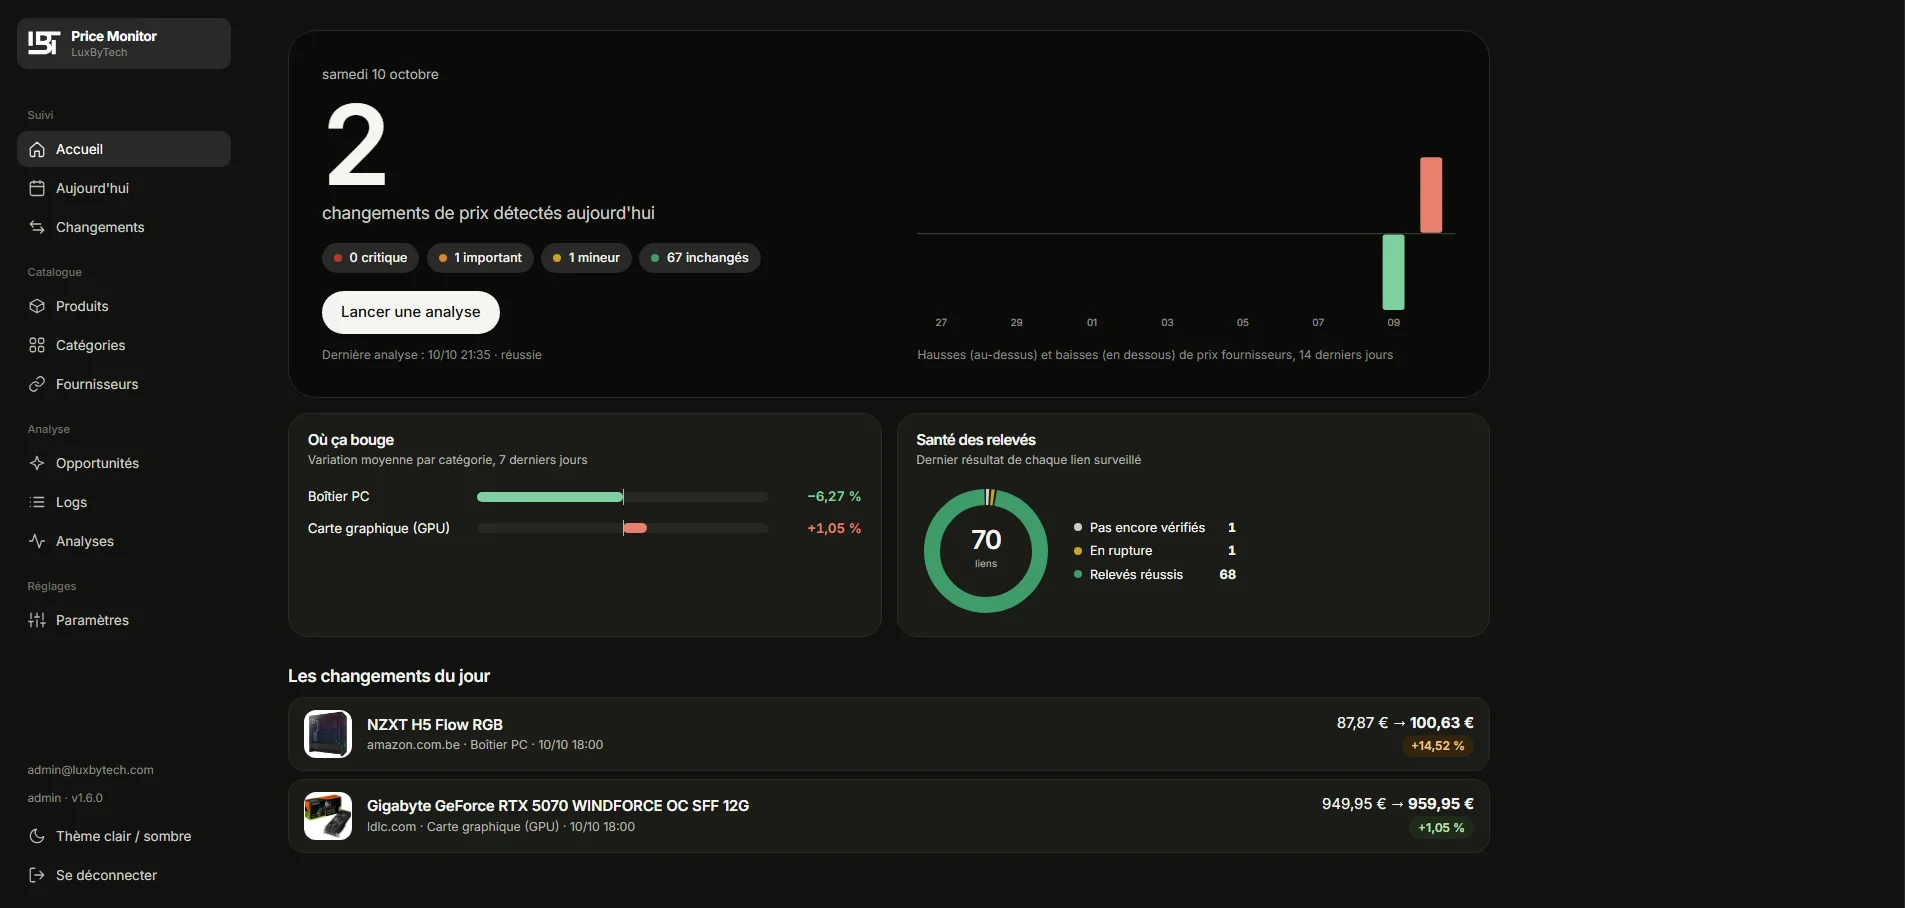Image resolution: width=1905 pixels, height=908 pixels.
Task: Open the Accueil menu item
Action: pyautogui.click(x=124, y=149)
